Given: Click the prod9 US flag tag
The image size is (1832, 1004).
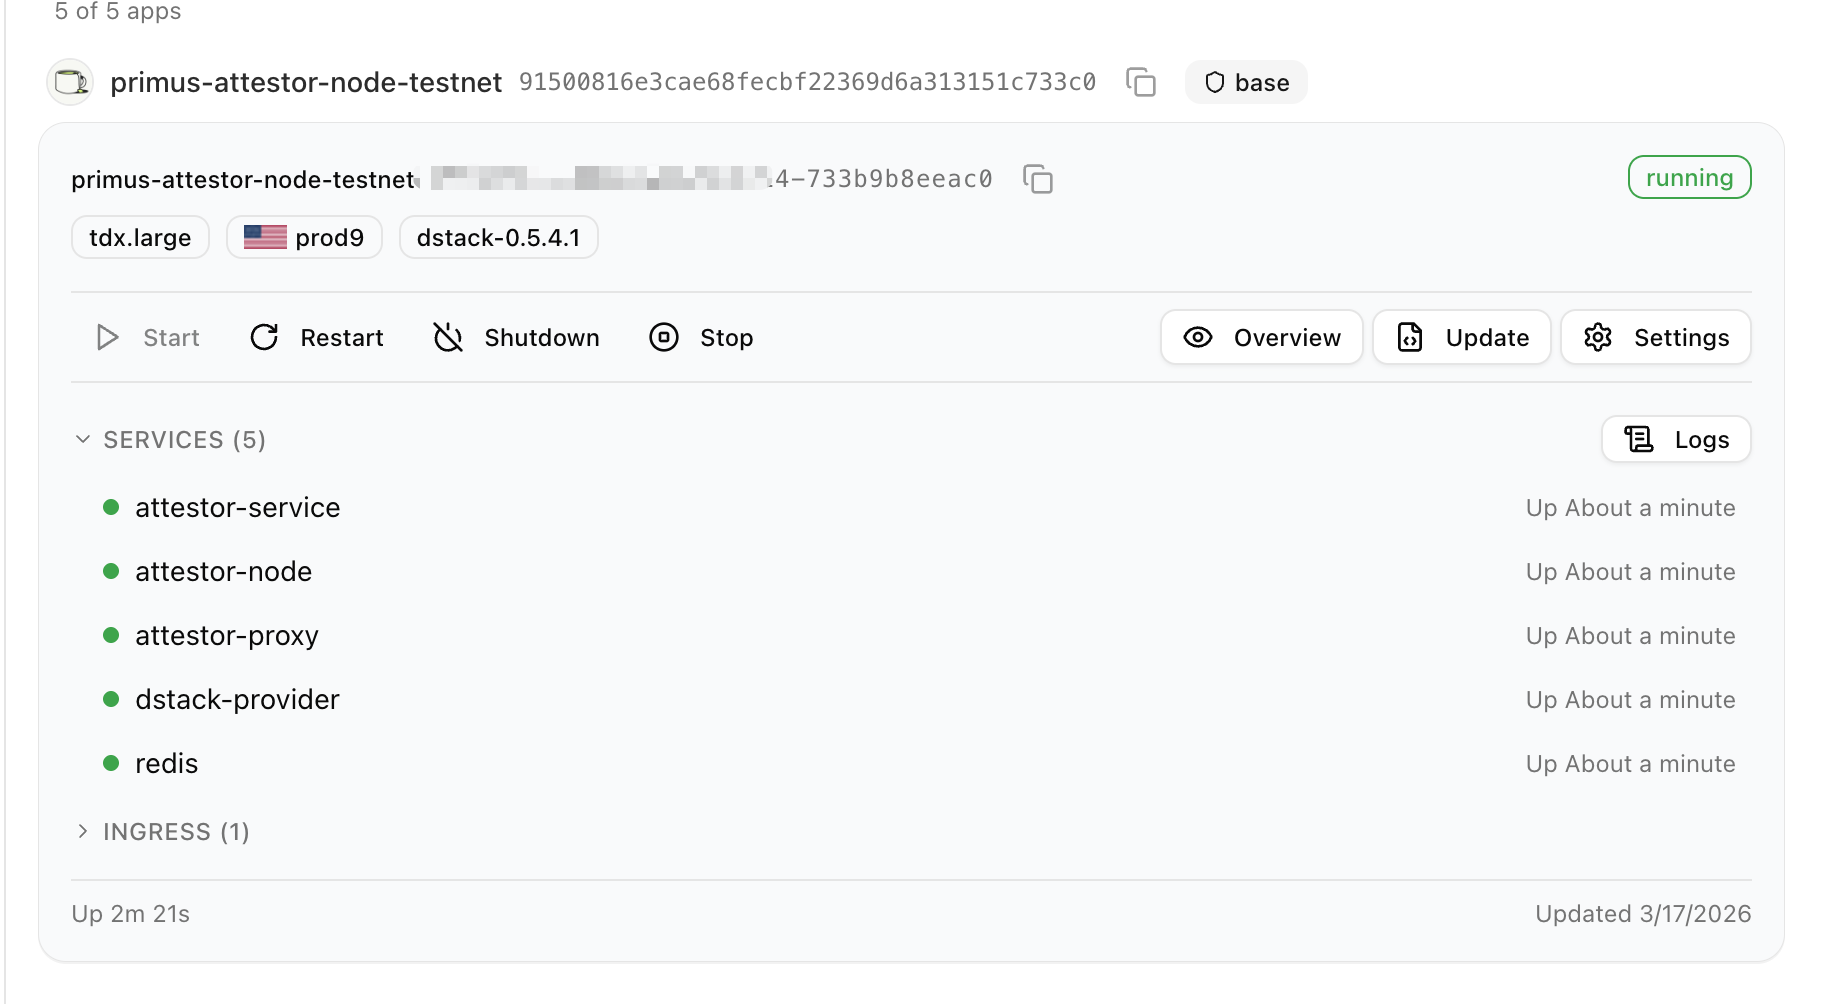Looking at the screenshot, I should 304,237.
